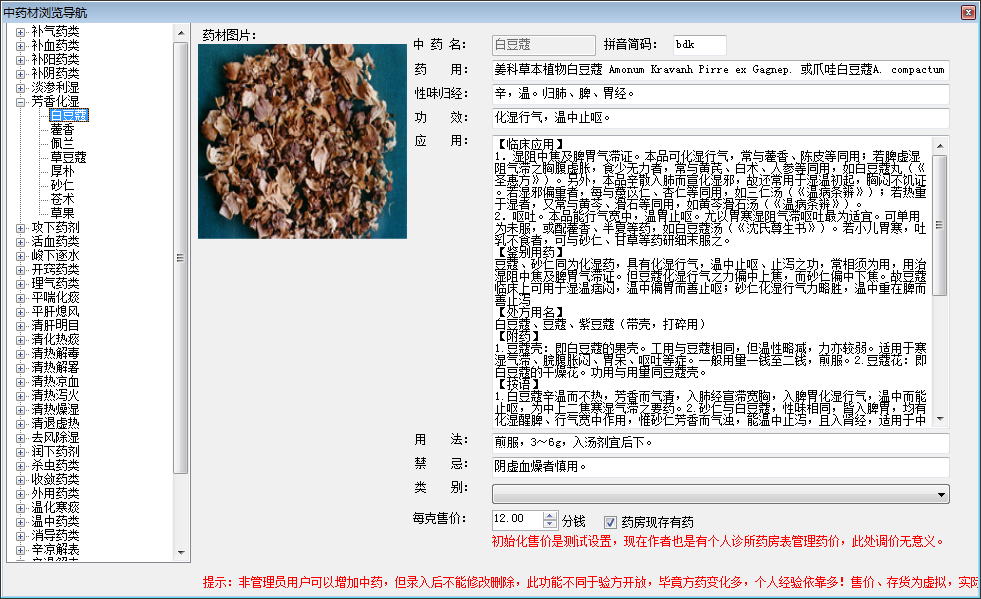Choose 砂仁 from the herb list
Screen dimensions: 981x599
(62, 186)
